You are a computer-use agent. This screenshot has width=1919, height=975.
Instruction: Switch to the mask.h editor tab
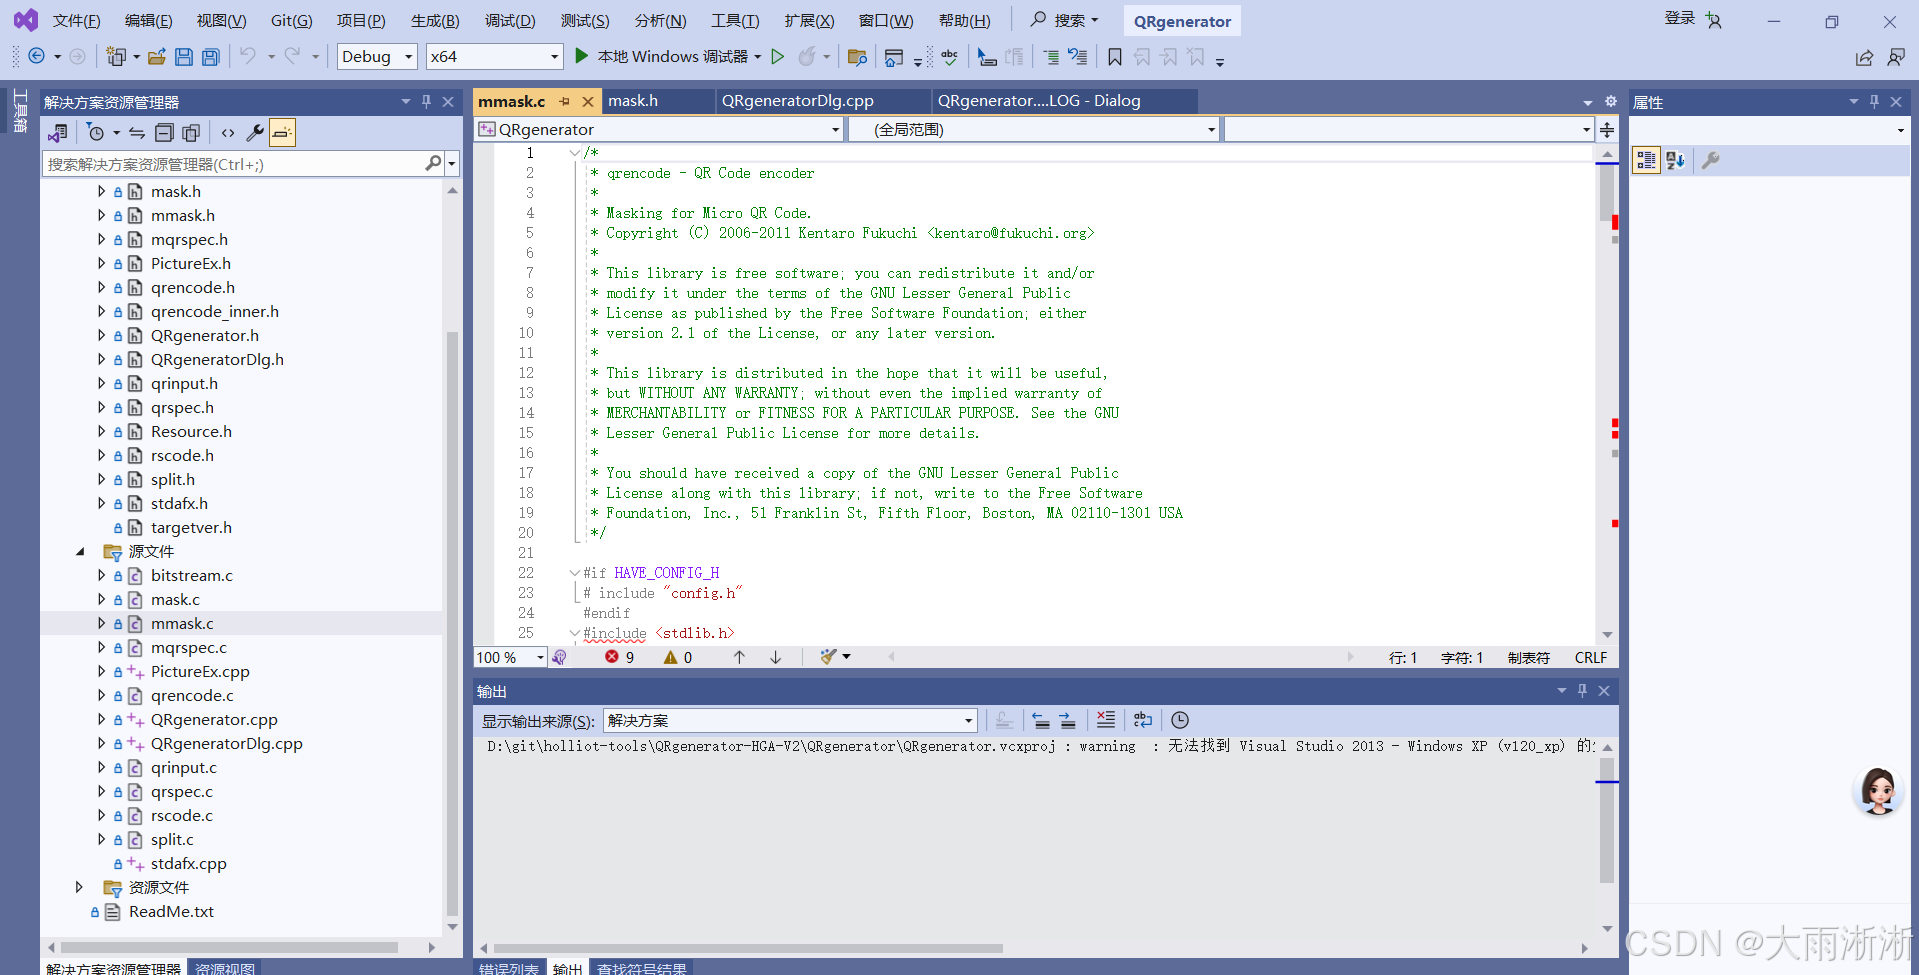[633, 101]
